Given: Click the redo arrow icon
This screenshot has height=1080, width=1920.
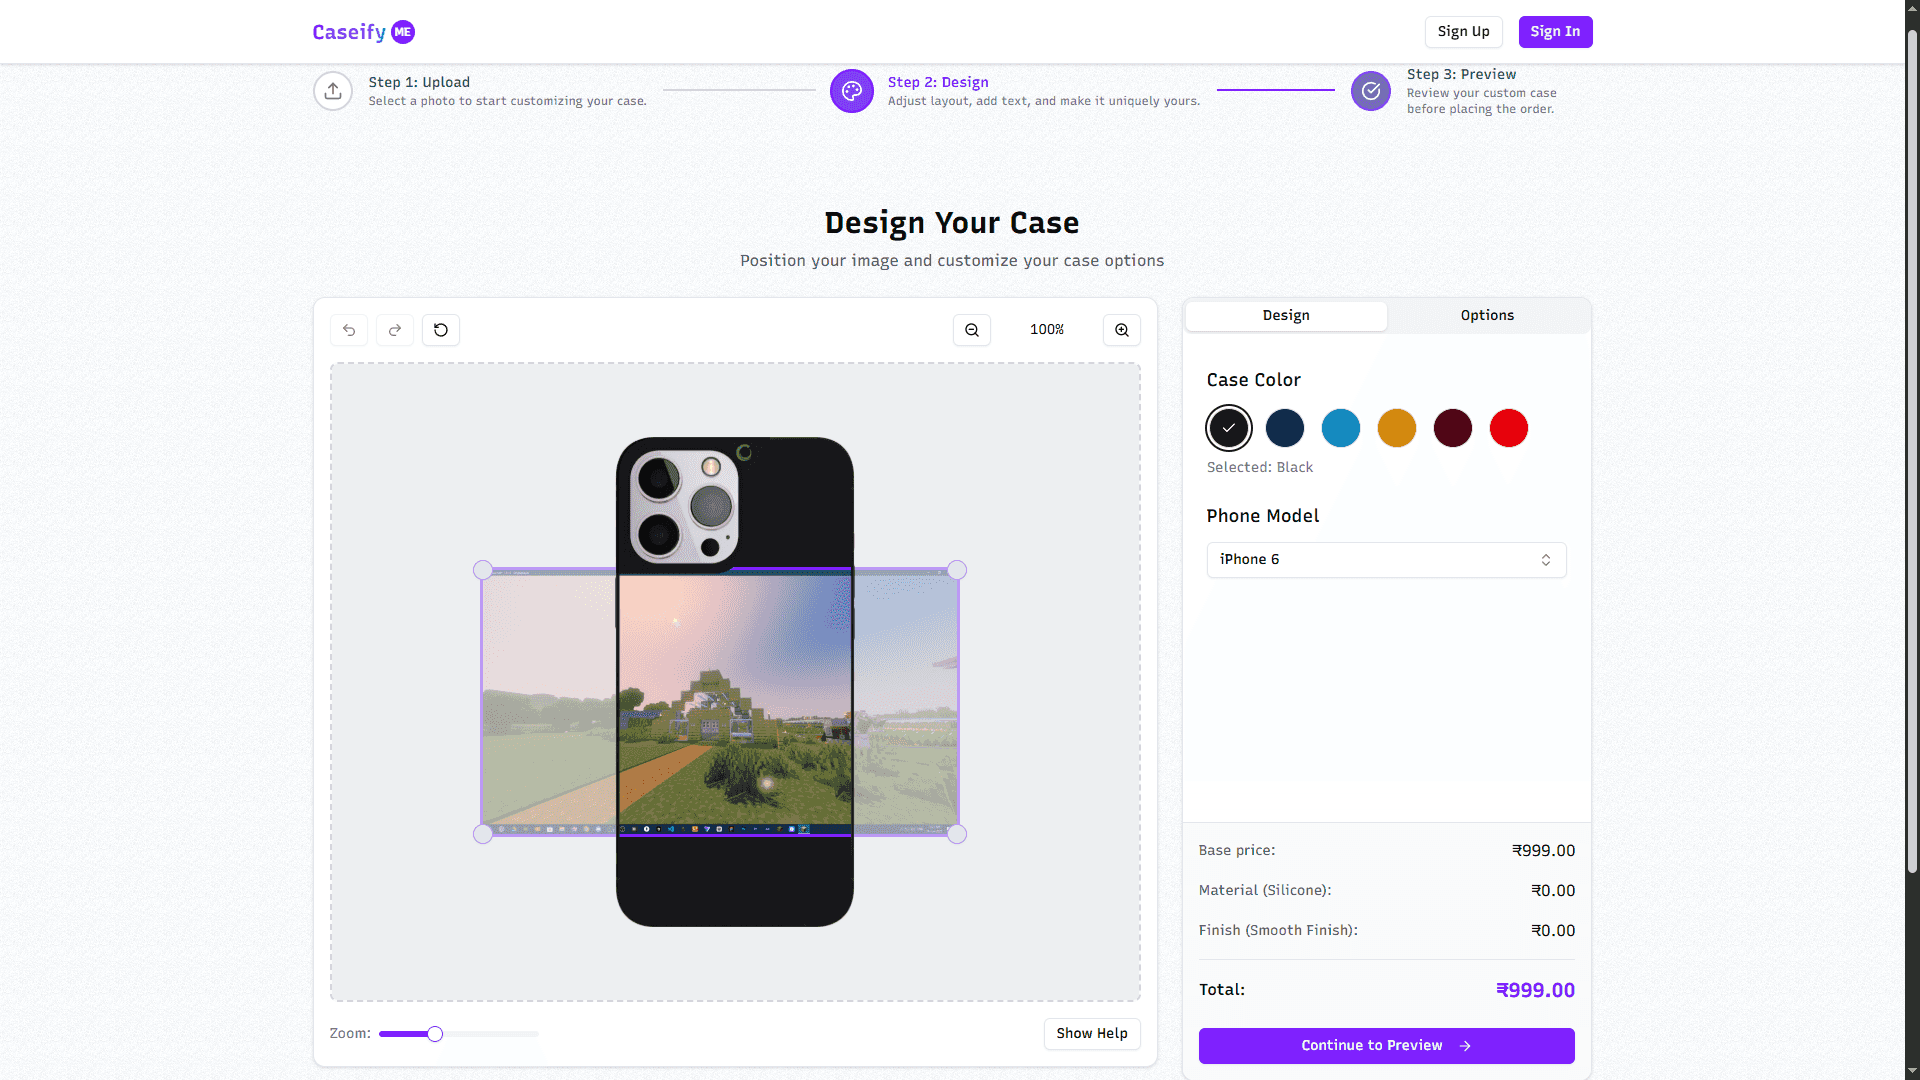Looking at the screenshot, I should click(395, 330).
